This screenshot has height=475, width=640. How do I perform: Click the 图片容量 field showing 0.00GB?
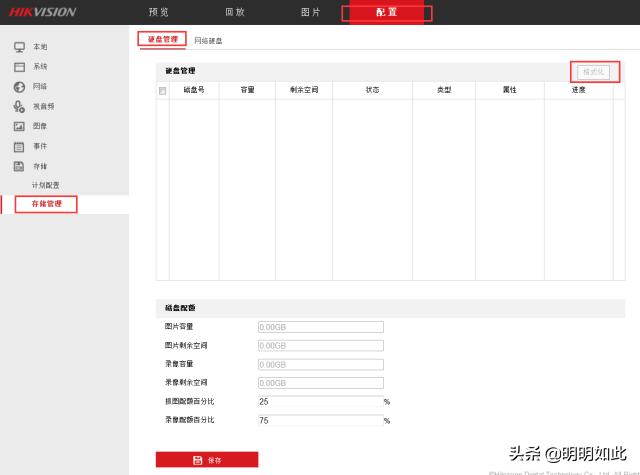[x=321, y=327]
